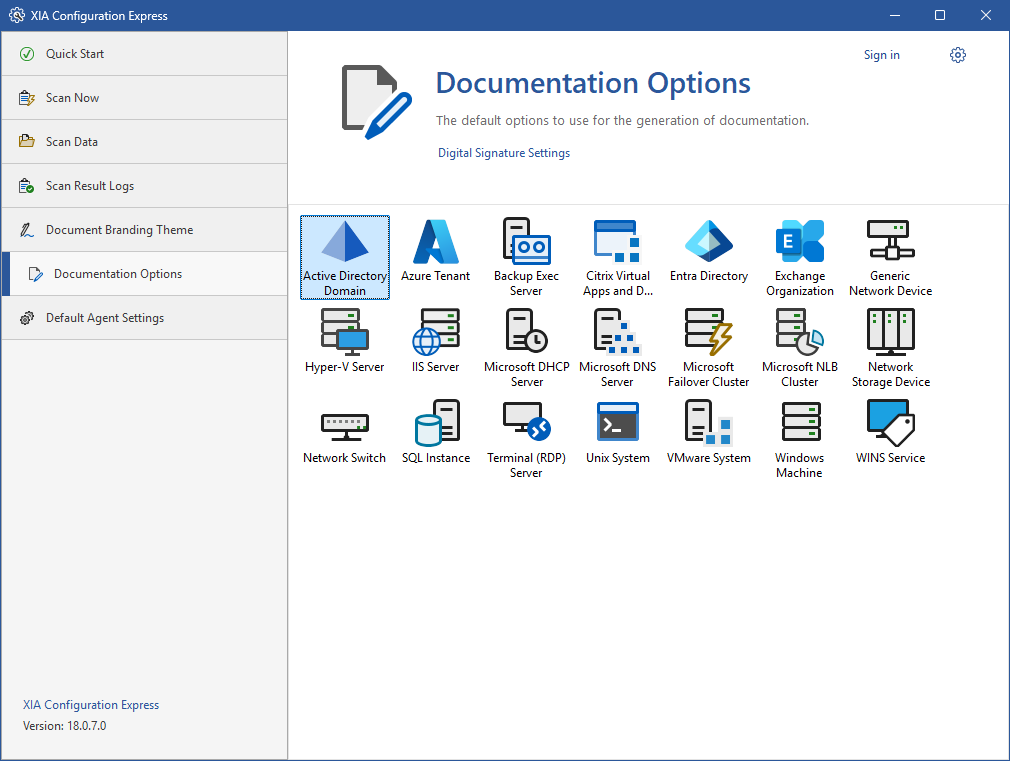Open the settings gear icon
Viewport: 1010px width, 761px height.
point(958,55)
